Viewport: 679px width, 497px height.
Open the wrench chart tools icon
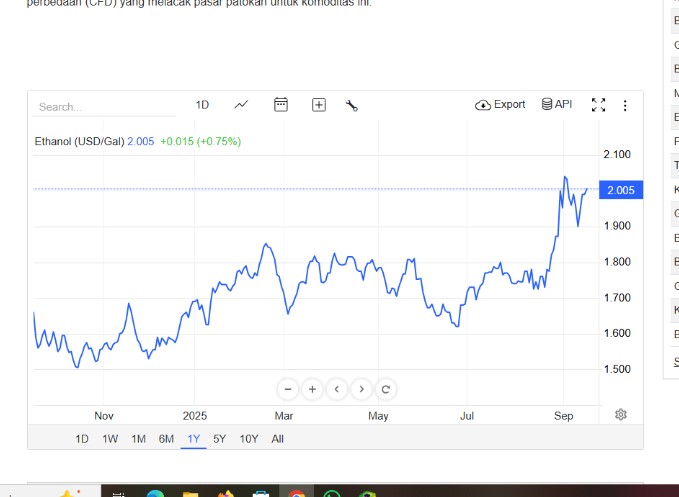pos(352,106)
